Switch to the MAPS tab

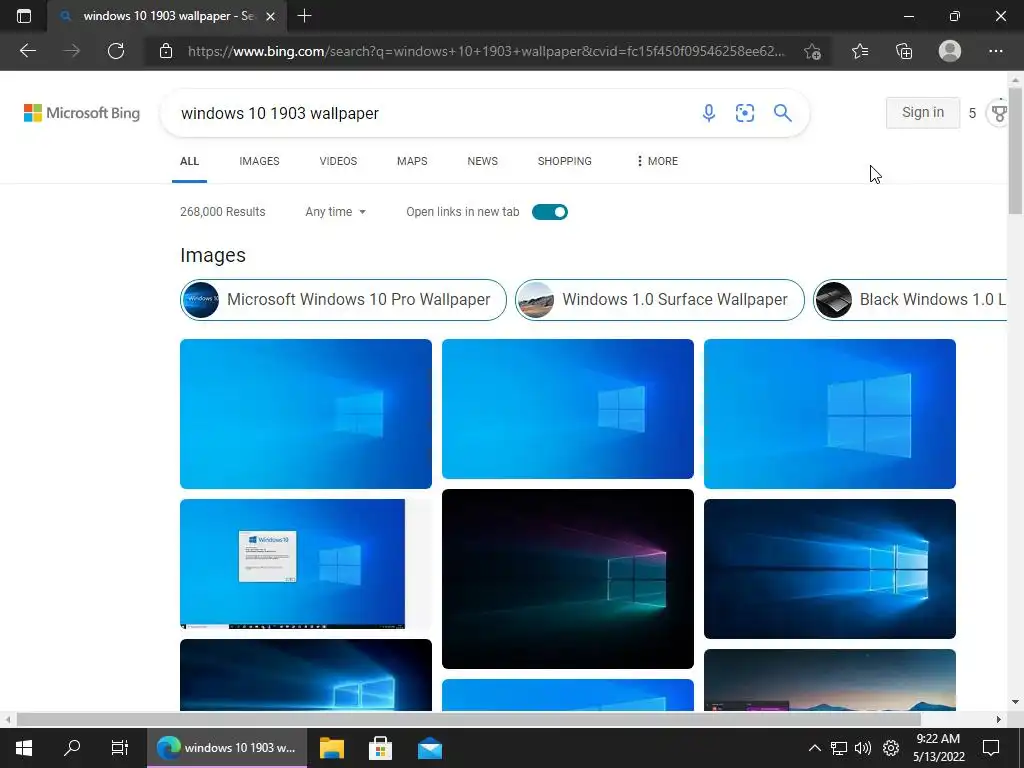(x=412, y=161)
